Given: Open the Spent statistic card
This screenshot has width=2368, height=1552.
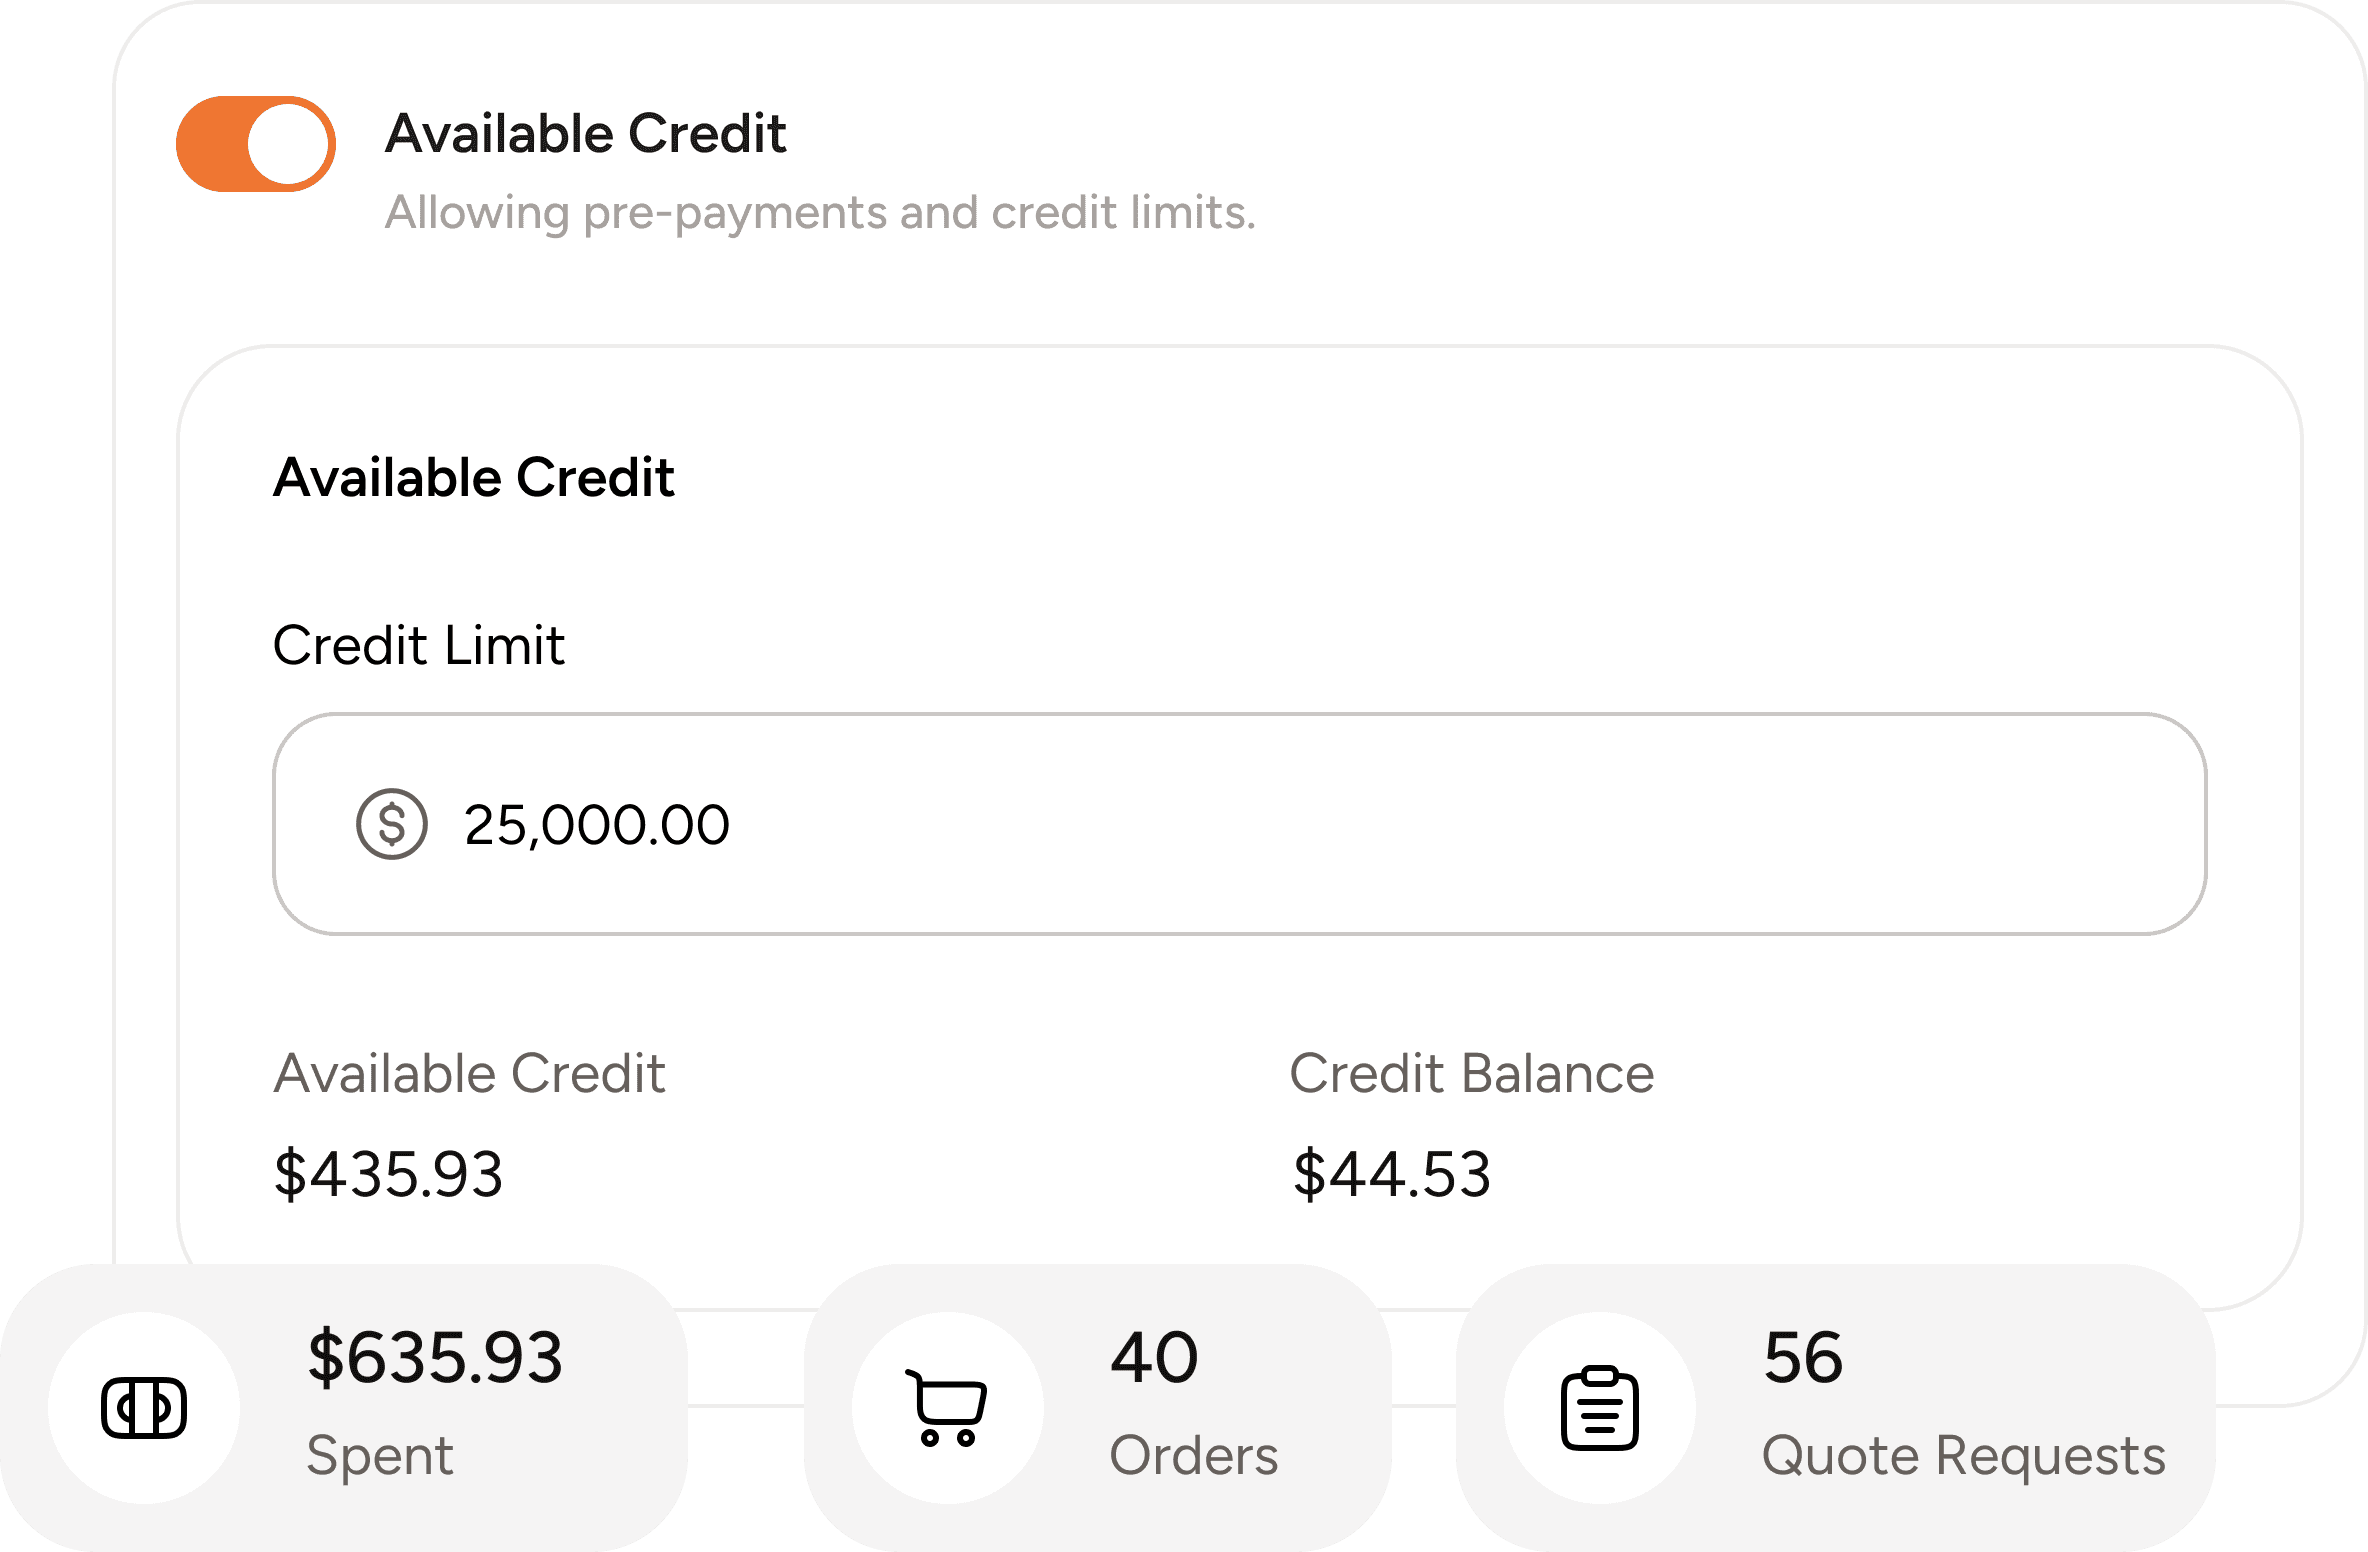Looking at the screenshot, I should point(345,1406).
